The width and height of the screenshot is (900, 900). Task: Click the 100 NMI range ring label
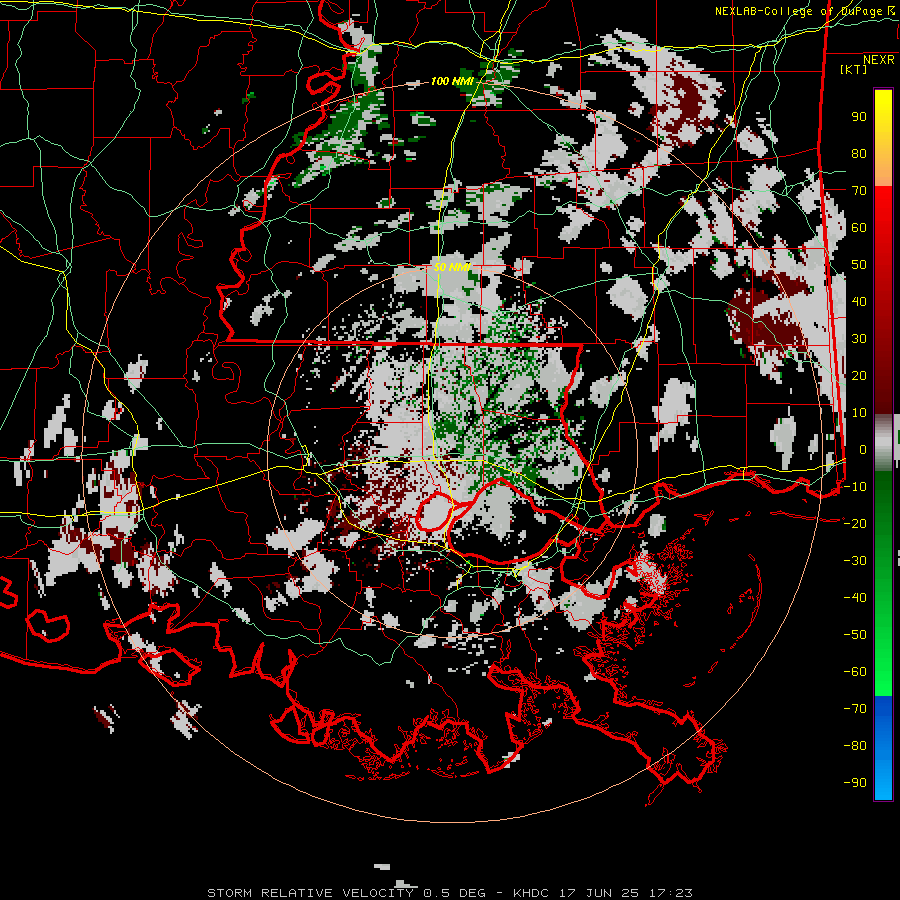coord(452,81)
